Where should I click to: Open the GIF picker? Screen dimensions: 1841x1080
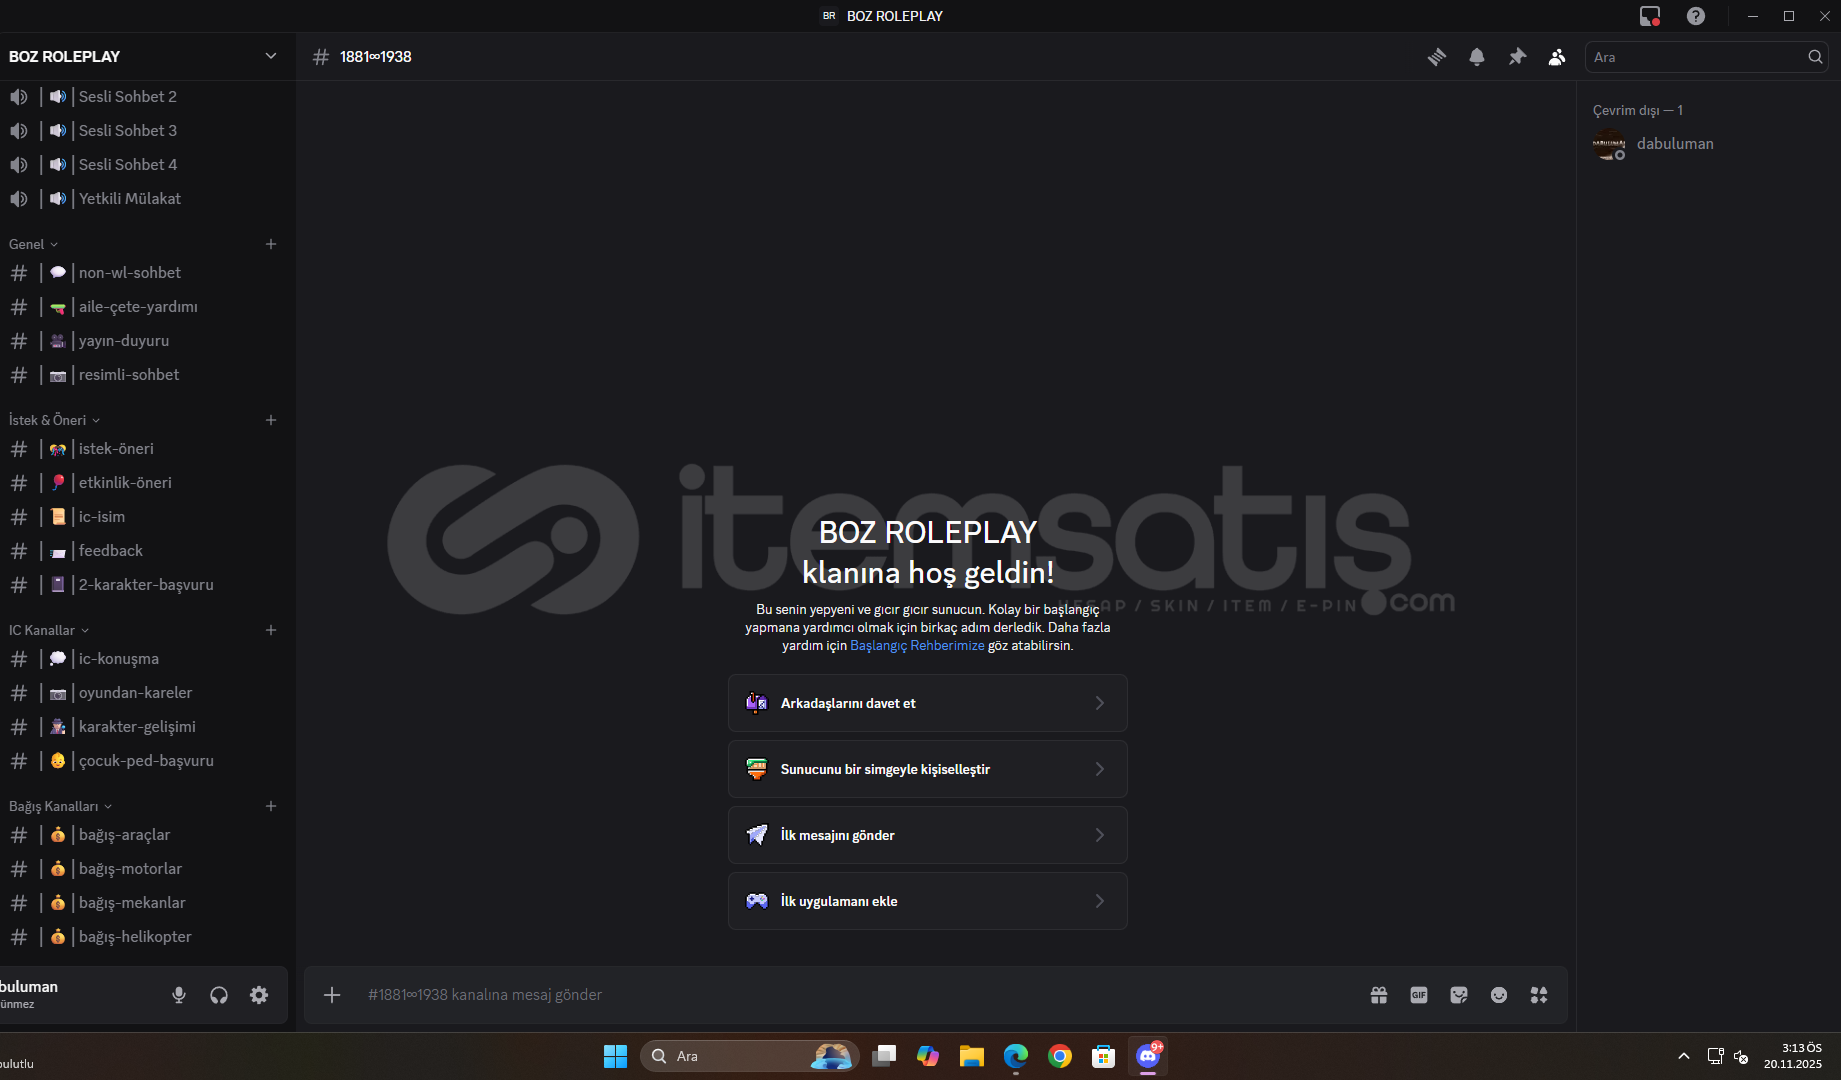tap(1419, 995)
